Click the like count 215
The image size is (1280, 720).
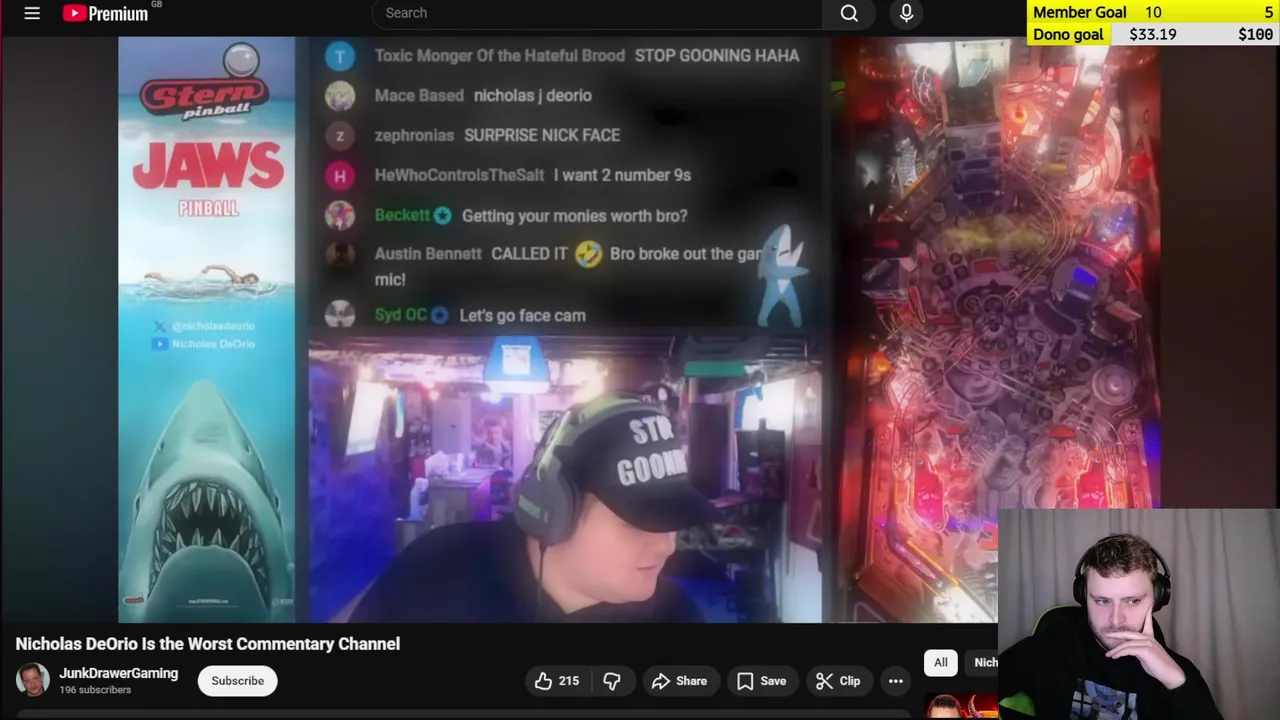569,681
